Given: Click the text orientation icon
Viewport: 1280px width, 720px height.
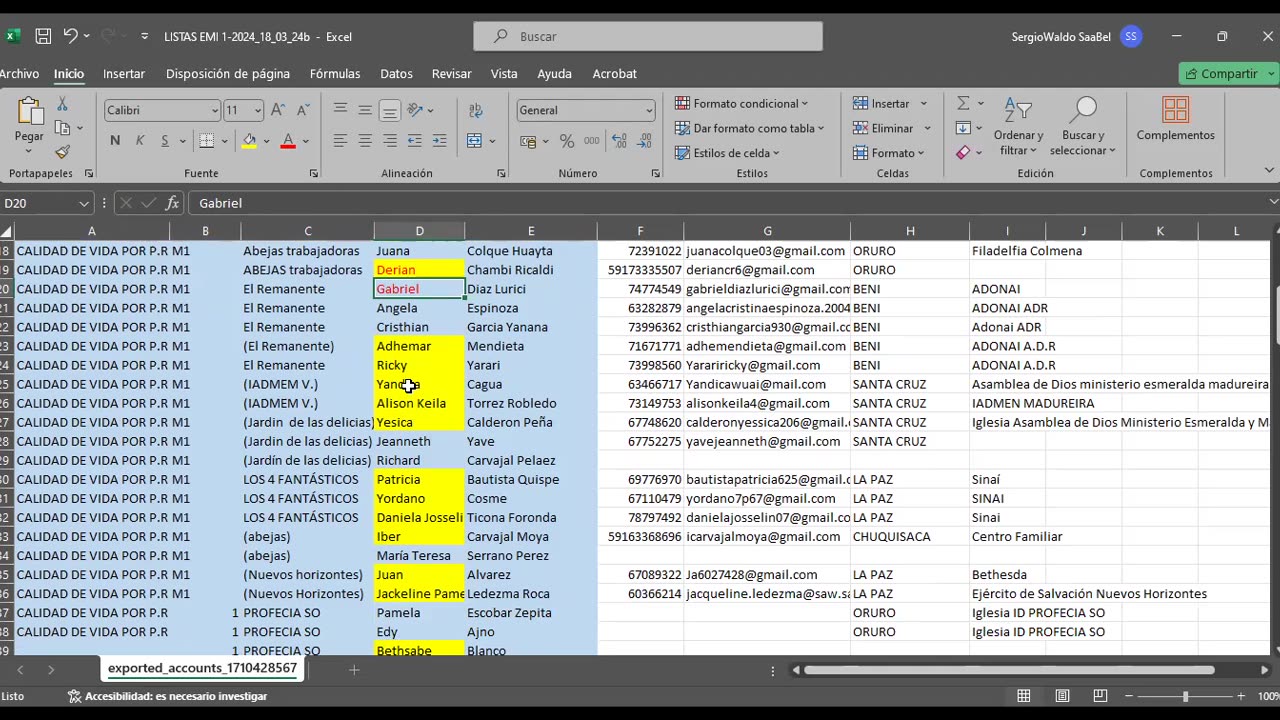Looking at the screenshot, I should coord(417,110).
